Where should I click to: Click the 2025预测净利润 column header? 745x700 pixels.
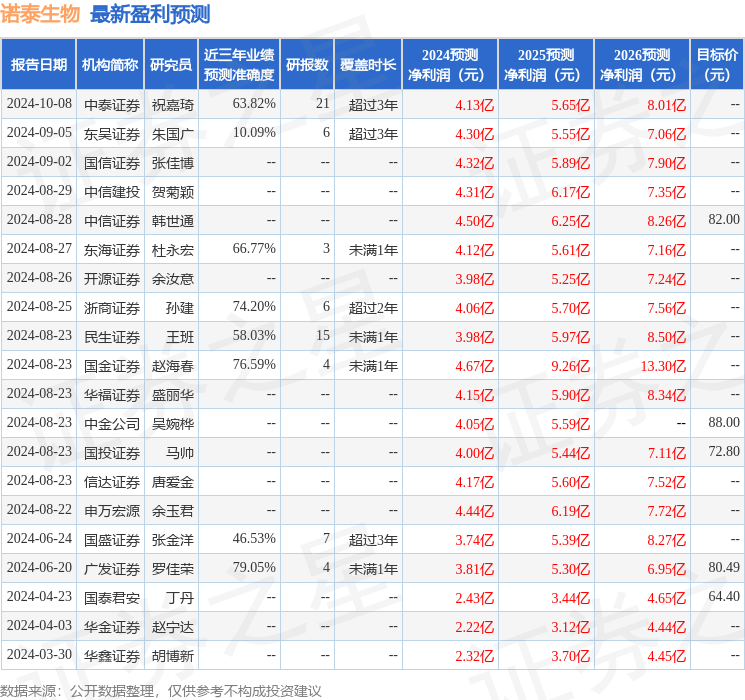point(546,65)
